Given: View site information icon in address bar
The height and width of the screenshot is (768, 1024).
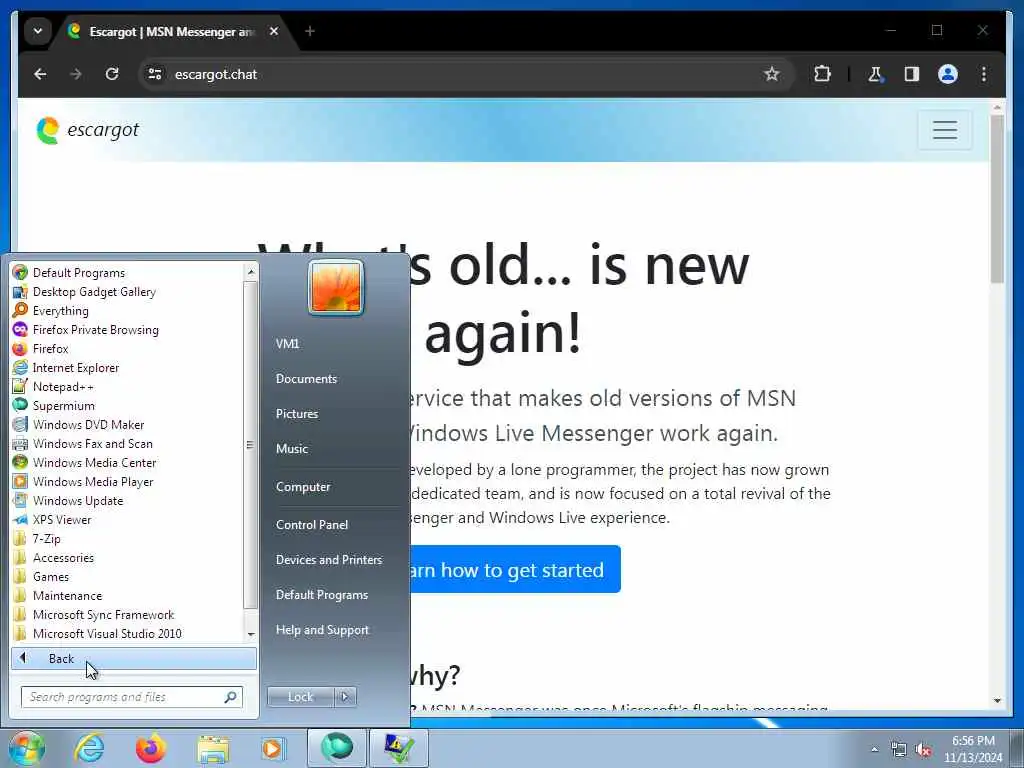Looking at the screenshot, I should (x=155, y=74).
